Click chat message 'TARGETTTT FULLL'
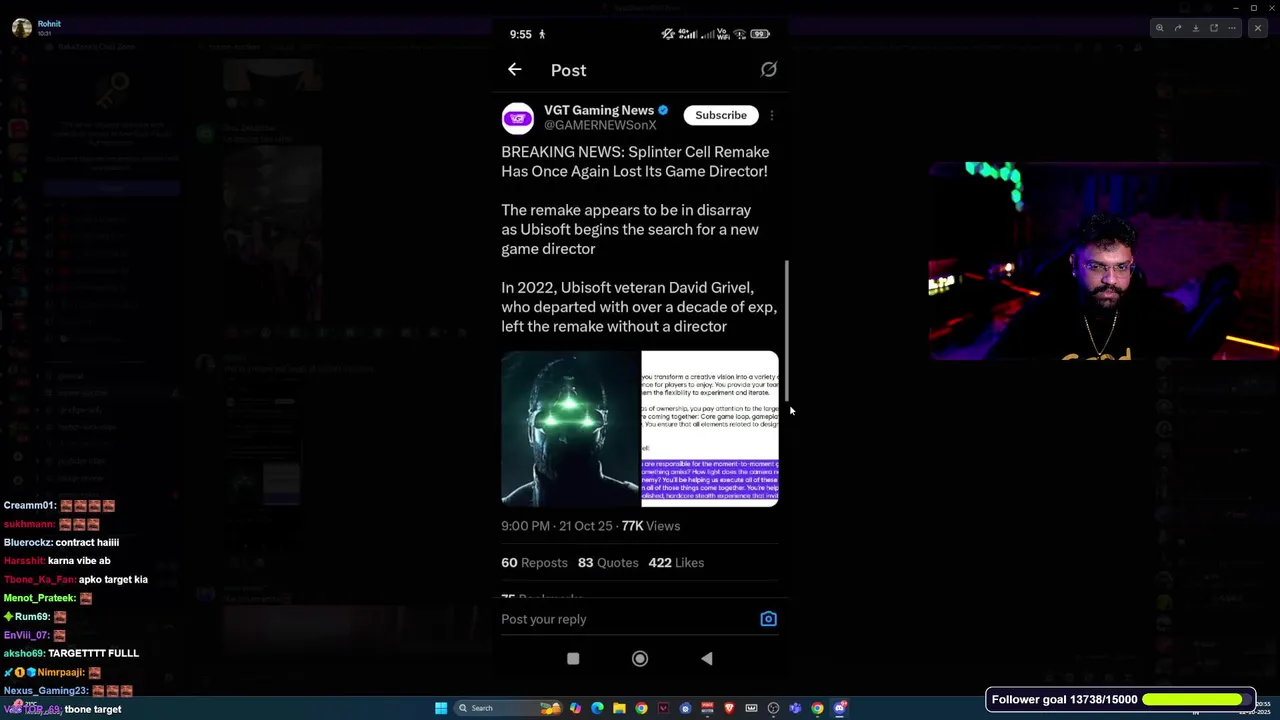 (93, 653)
